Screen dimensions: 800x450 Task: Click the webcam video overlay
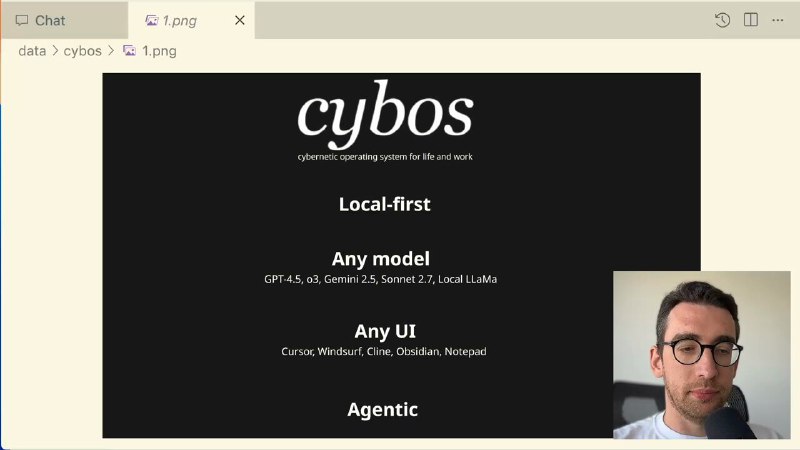point(702,355)
